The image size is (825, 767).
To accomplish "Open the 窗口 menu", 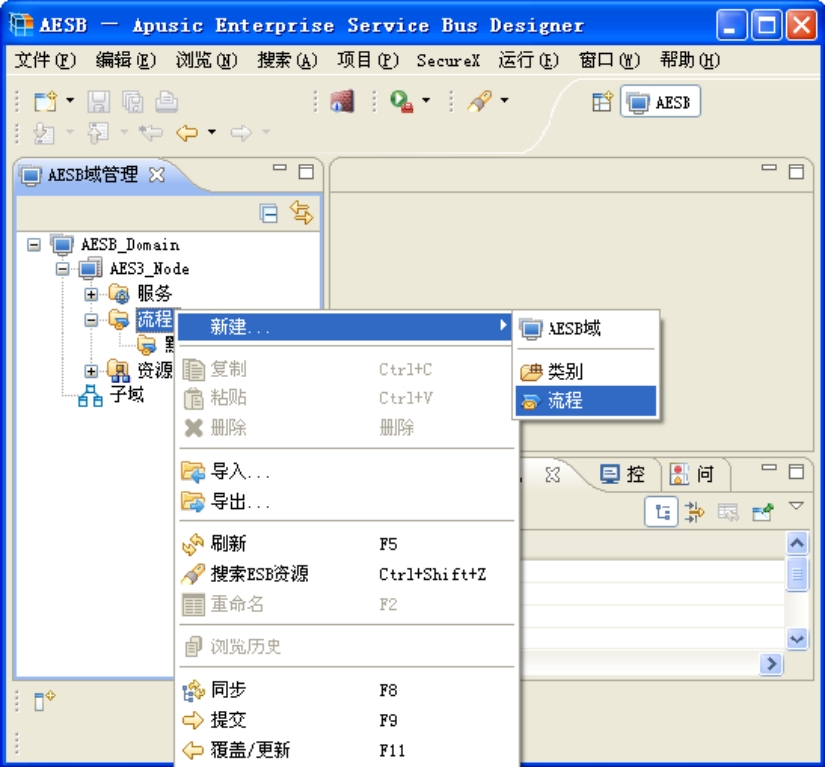I will point(609,60).
